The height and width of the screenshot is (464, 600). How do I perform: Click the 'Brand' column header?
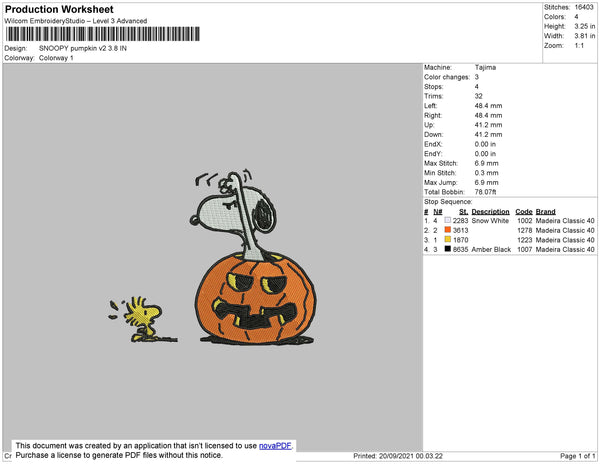coord(545,212)
